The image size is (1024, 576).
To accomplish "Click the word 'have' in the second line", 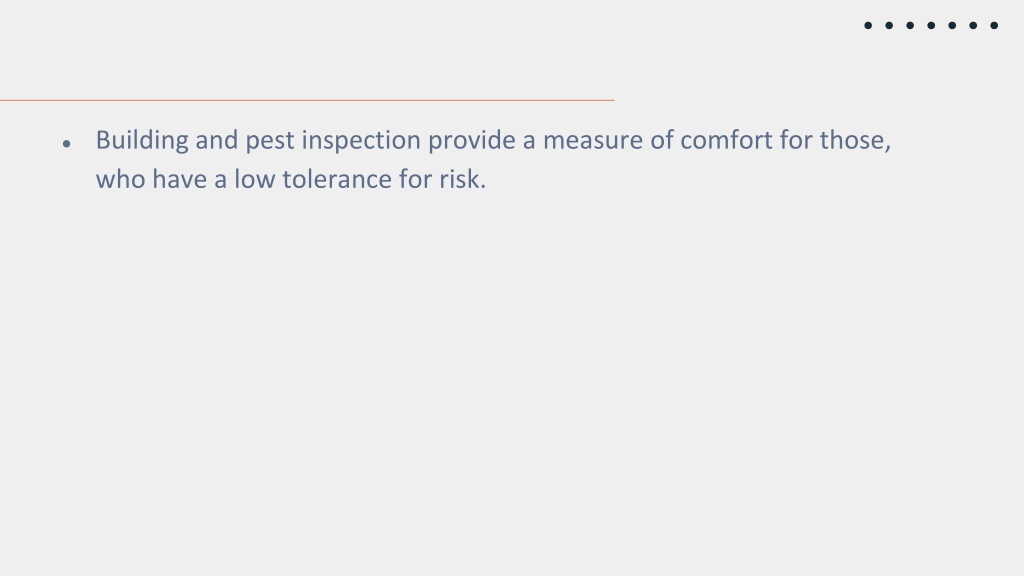I will pyautogui.click(x=180, y=179).
